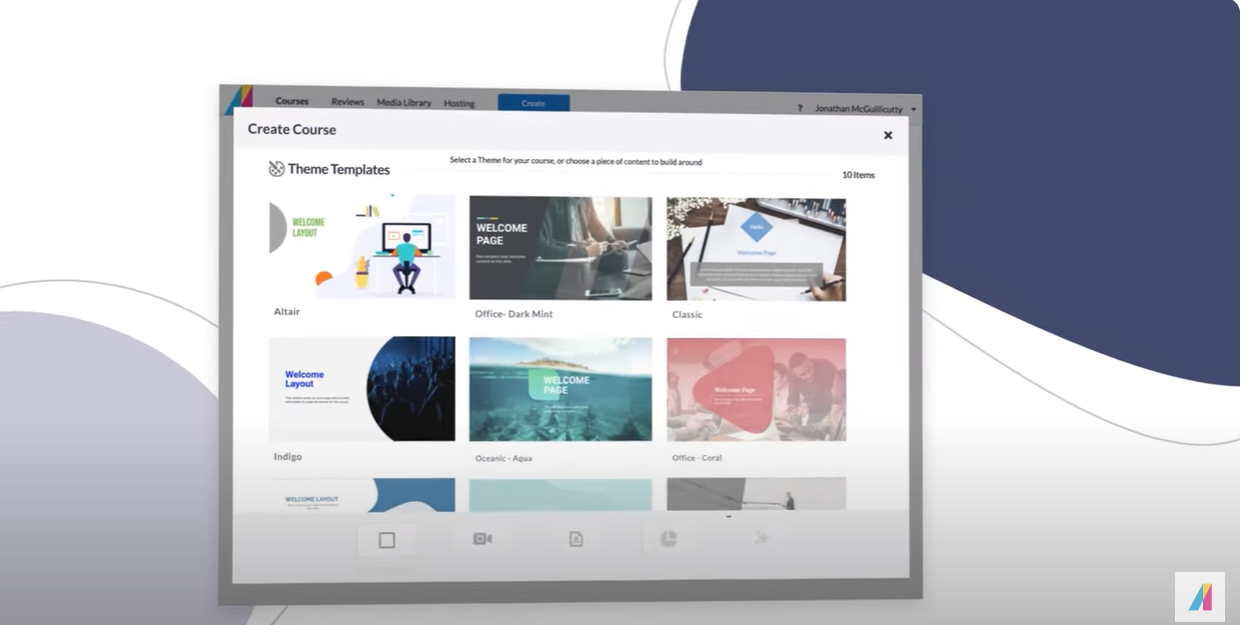Pick the light teal theme in bottom row

[560, 495]
